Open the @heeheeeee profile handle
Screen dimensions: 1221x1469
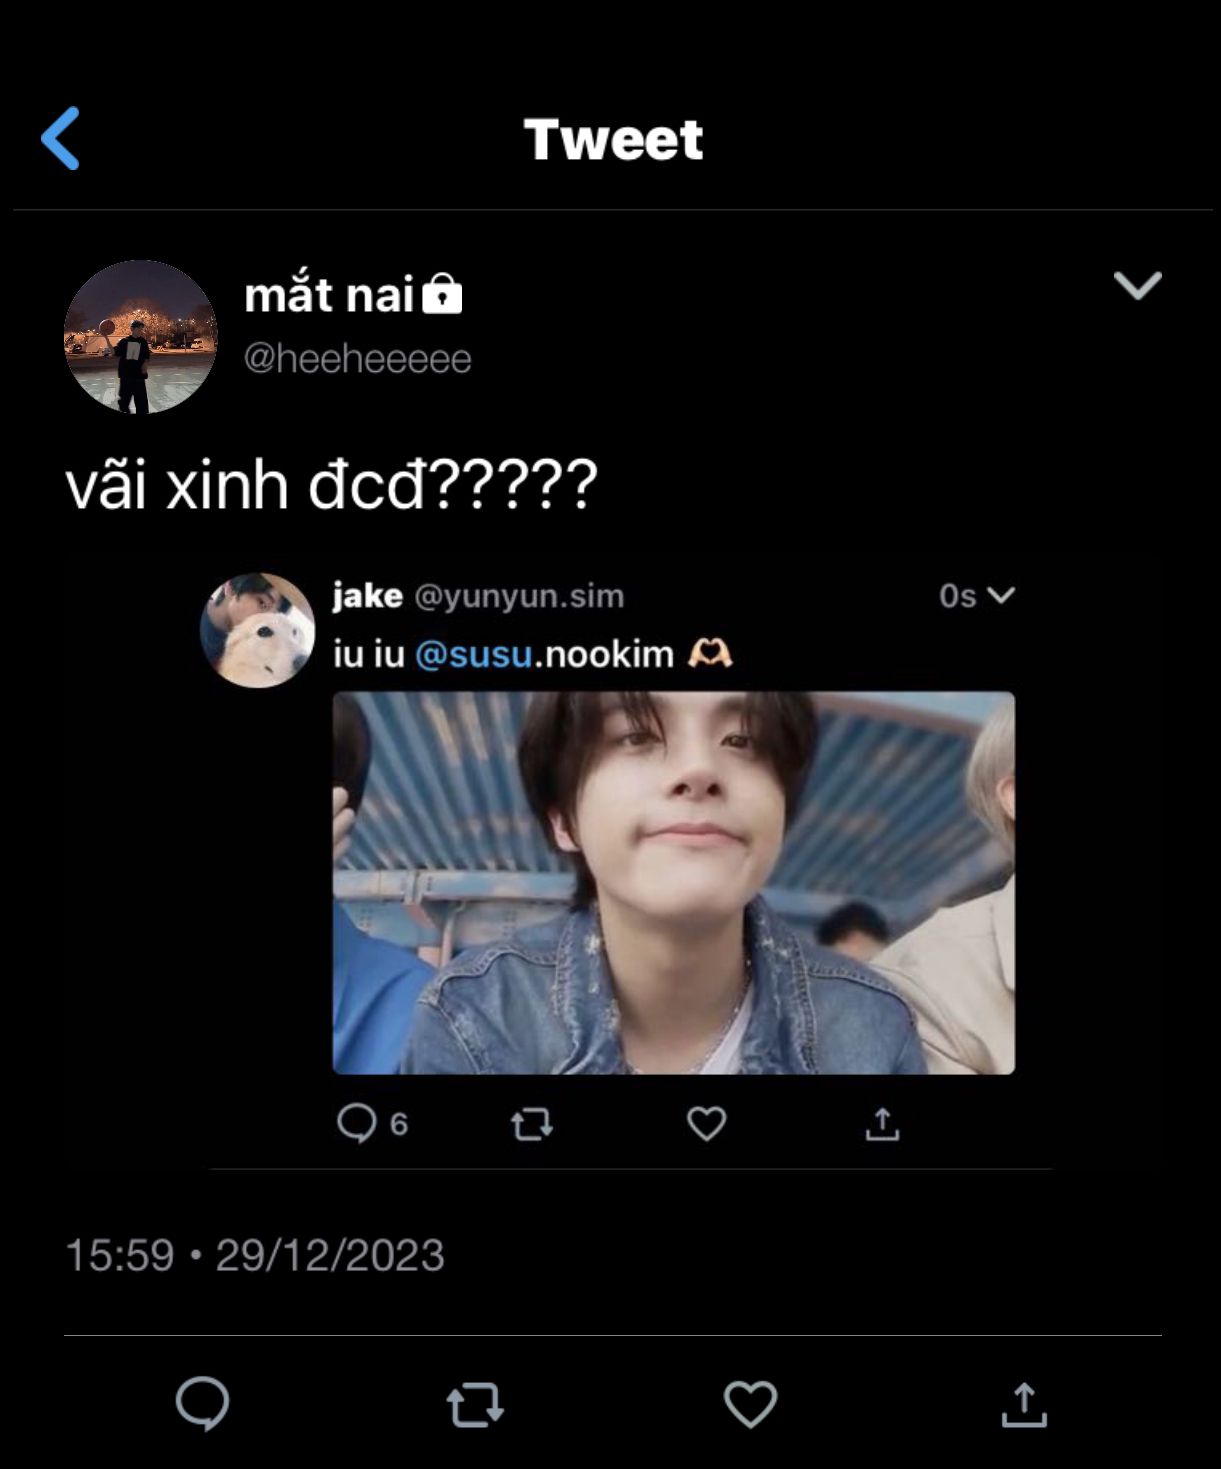(357, 359)
